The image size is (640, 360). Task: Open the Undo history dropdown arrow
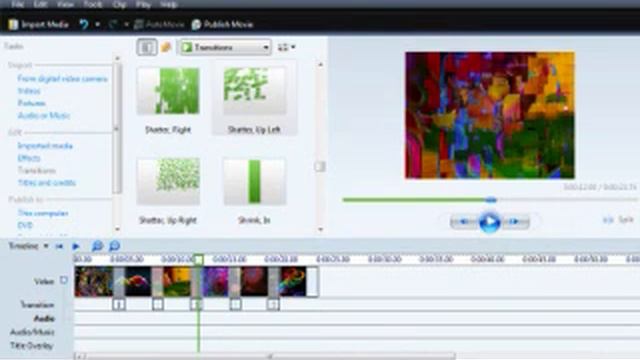(98, 24)
